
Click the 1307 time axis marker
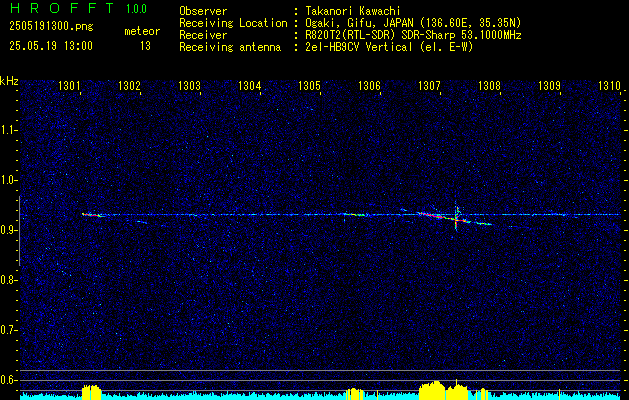click(429, 85)
